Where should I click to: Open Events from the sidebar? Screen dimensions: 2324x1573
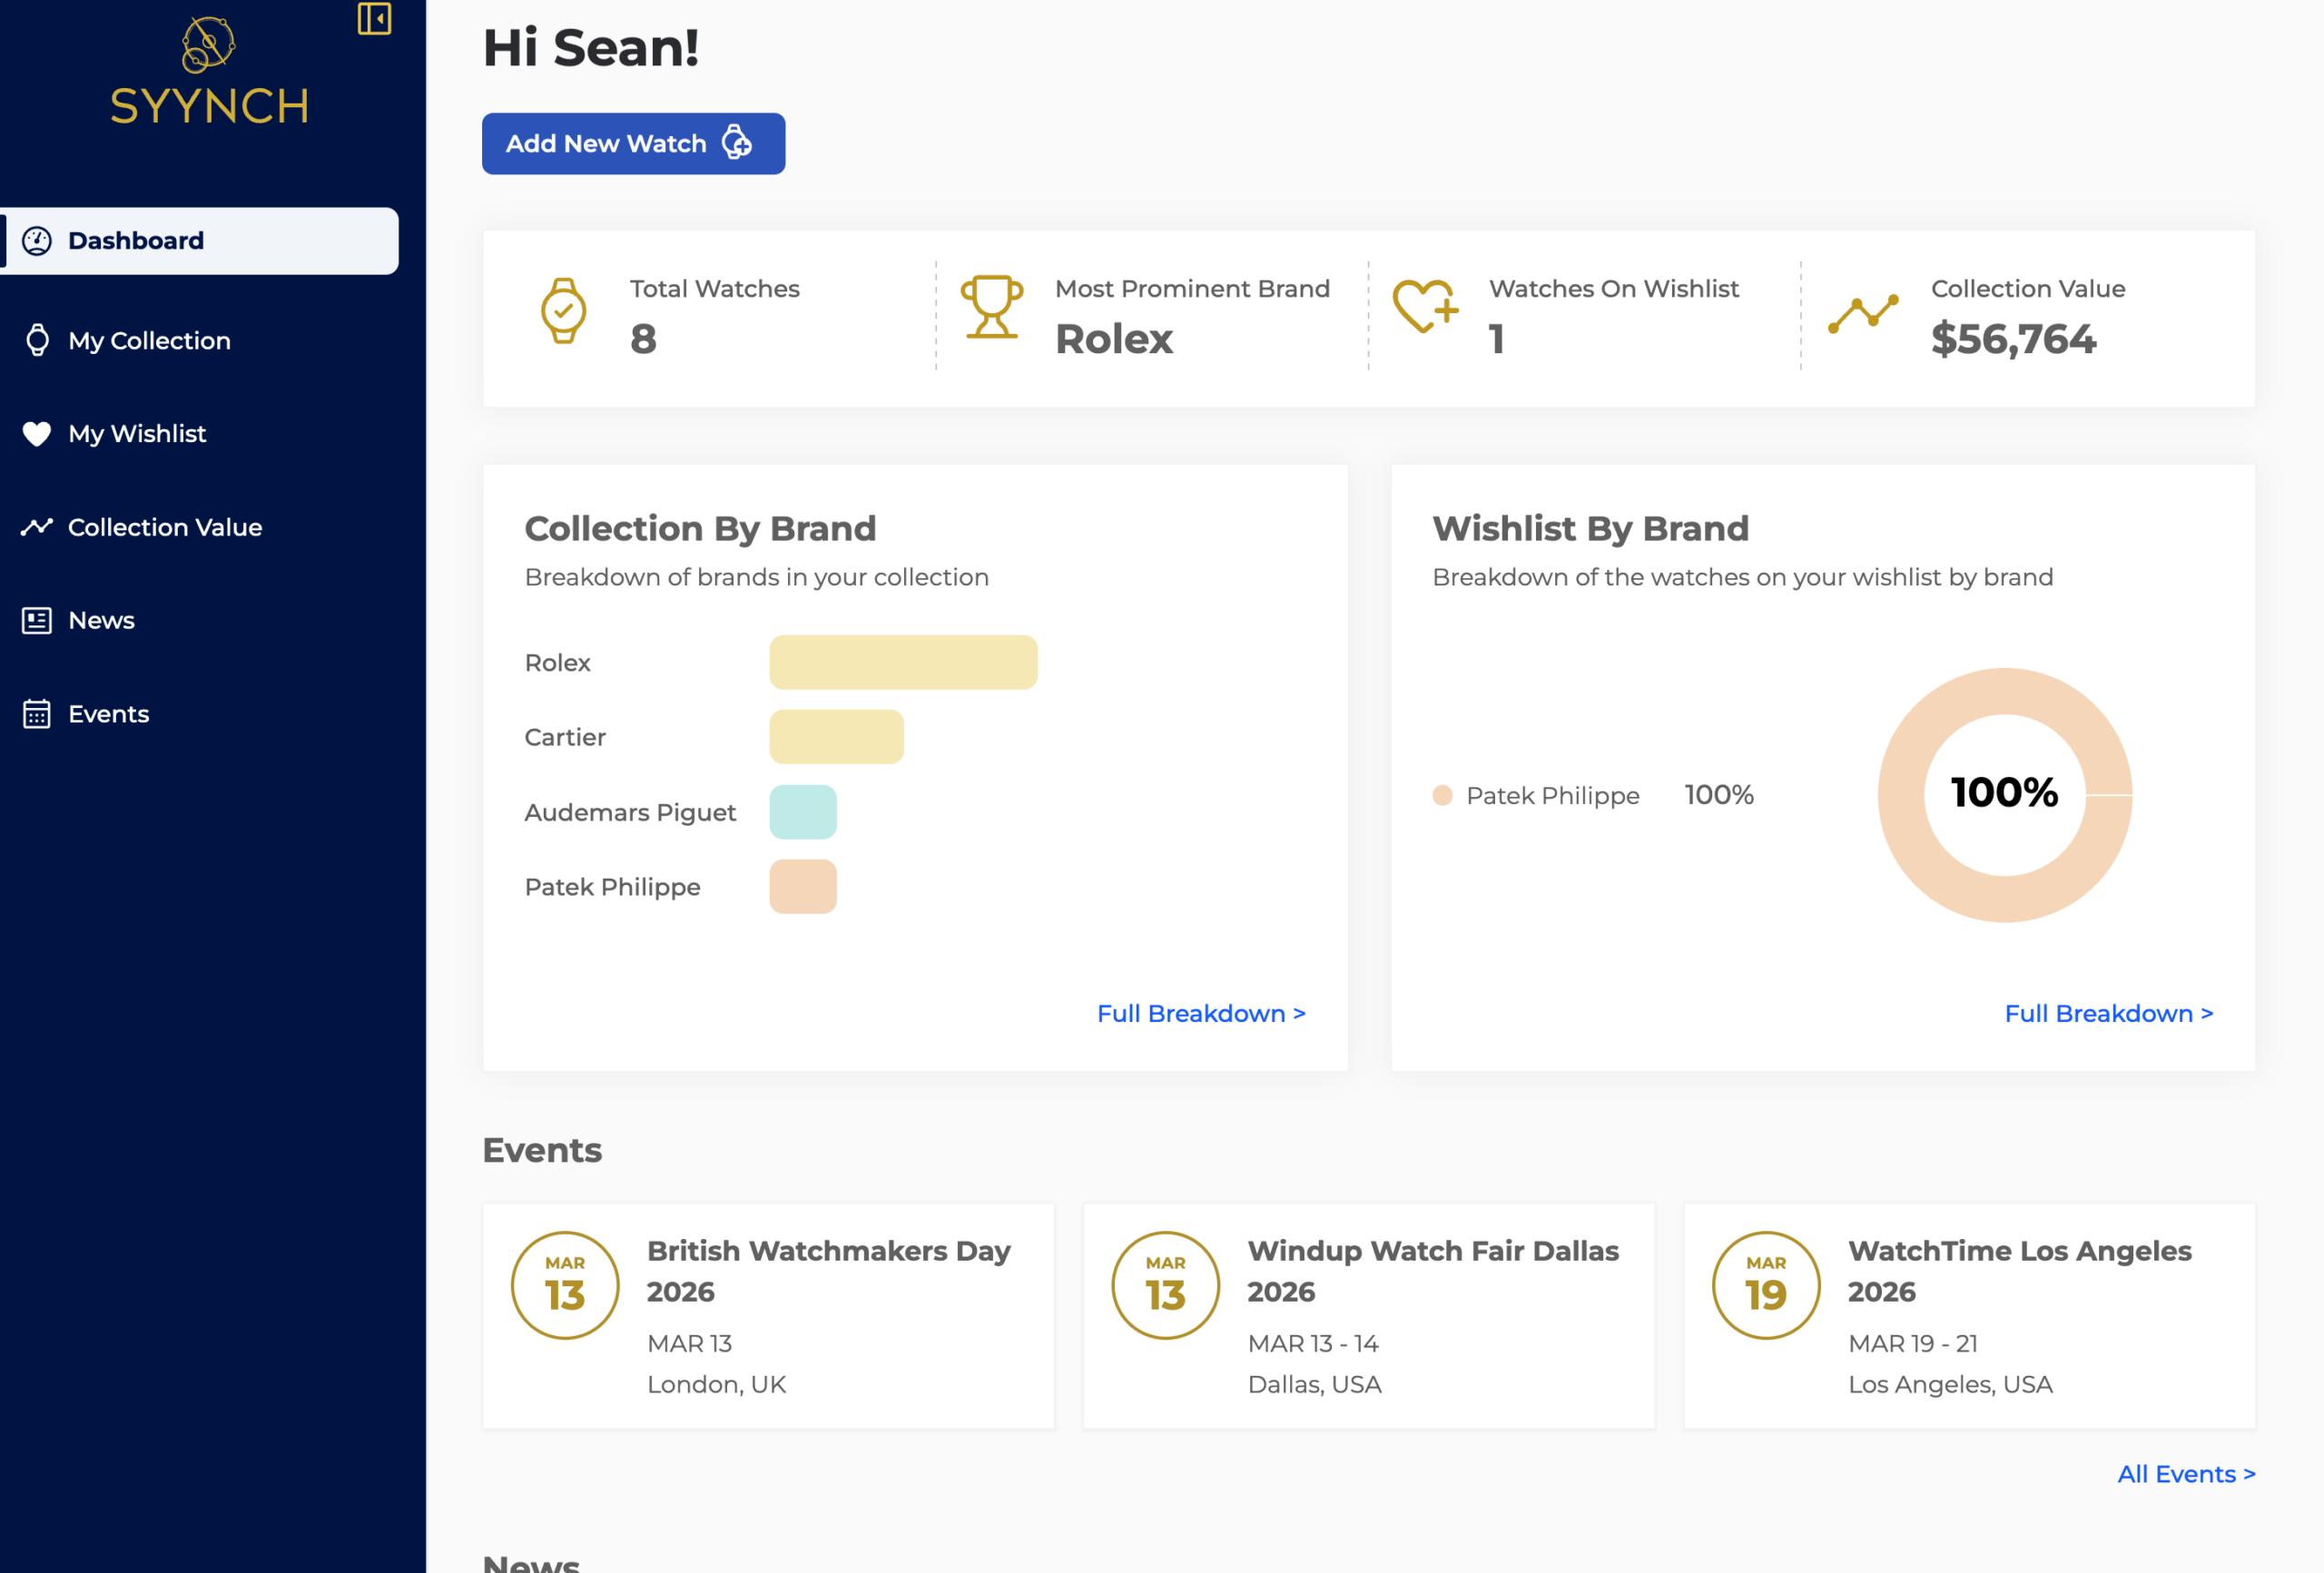(x=108, y=714)
